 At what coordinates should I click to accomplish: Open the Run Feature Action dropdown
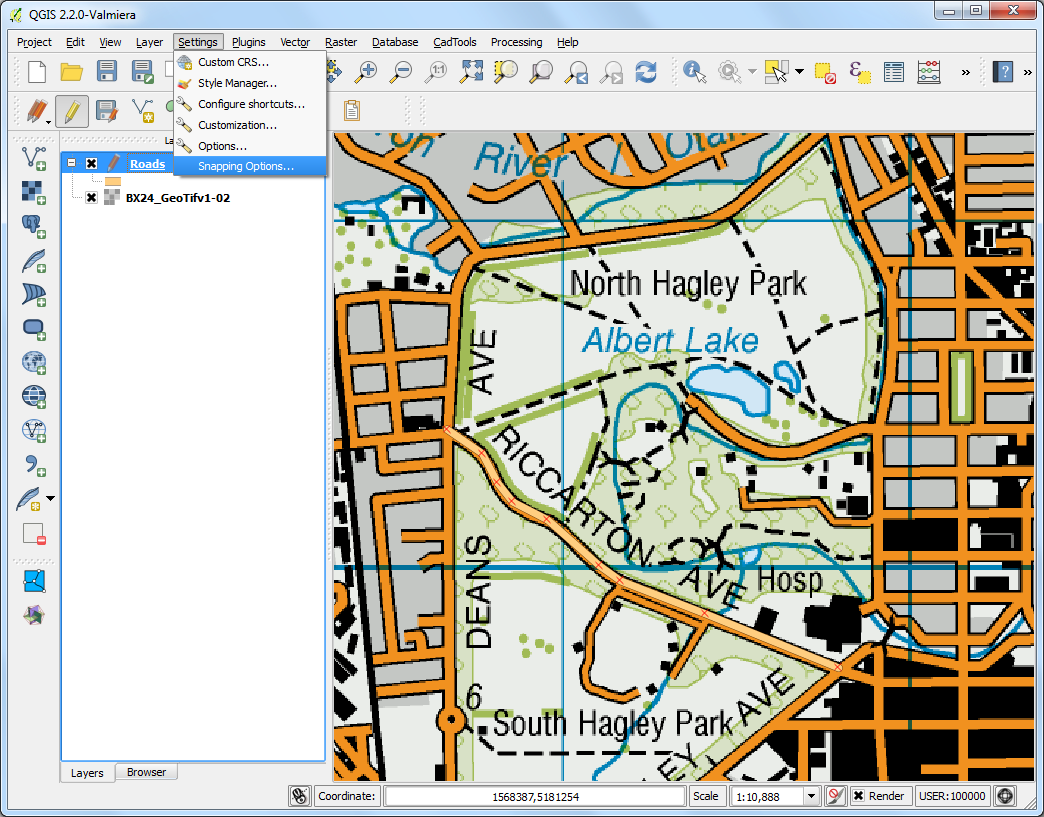(752, 71)
